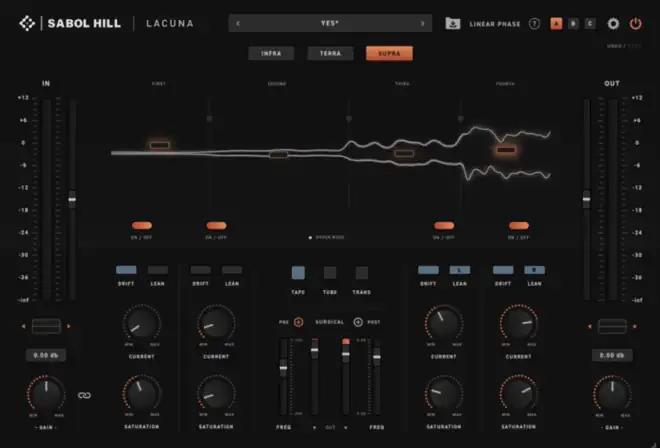Go to next preset with right arrow
Viewport: 660px width, 448px height.
423,24
